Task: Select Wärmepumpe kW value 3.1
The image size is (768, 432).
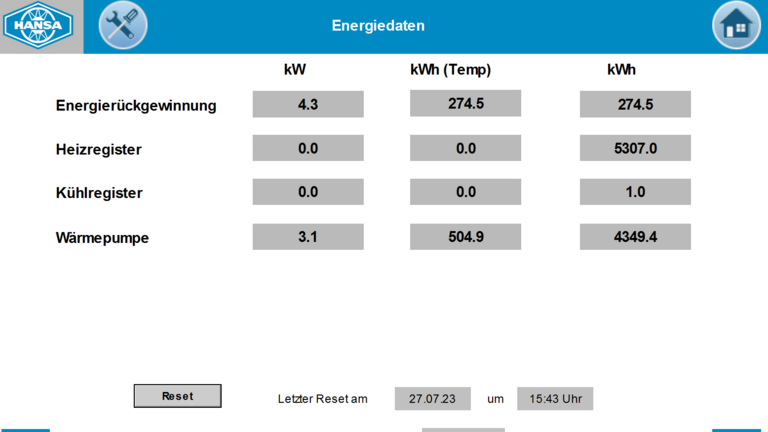Action: tap(308, 237)
